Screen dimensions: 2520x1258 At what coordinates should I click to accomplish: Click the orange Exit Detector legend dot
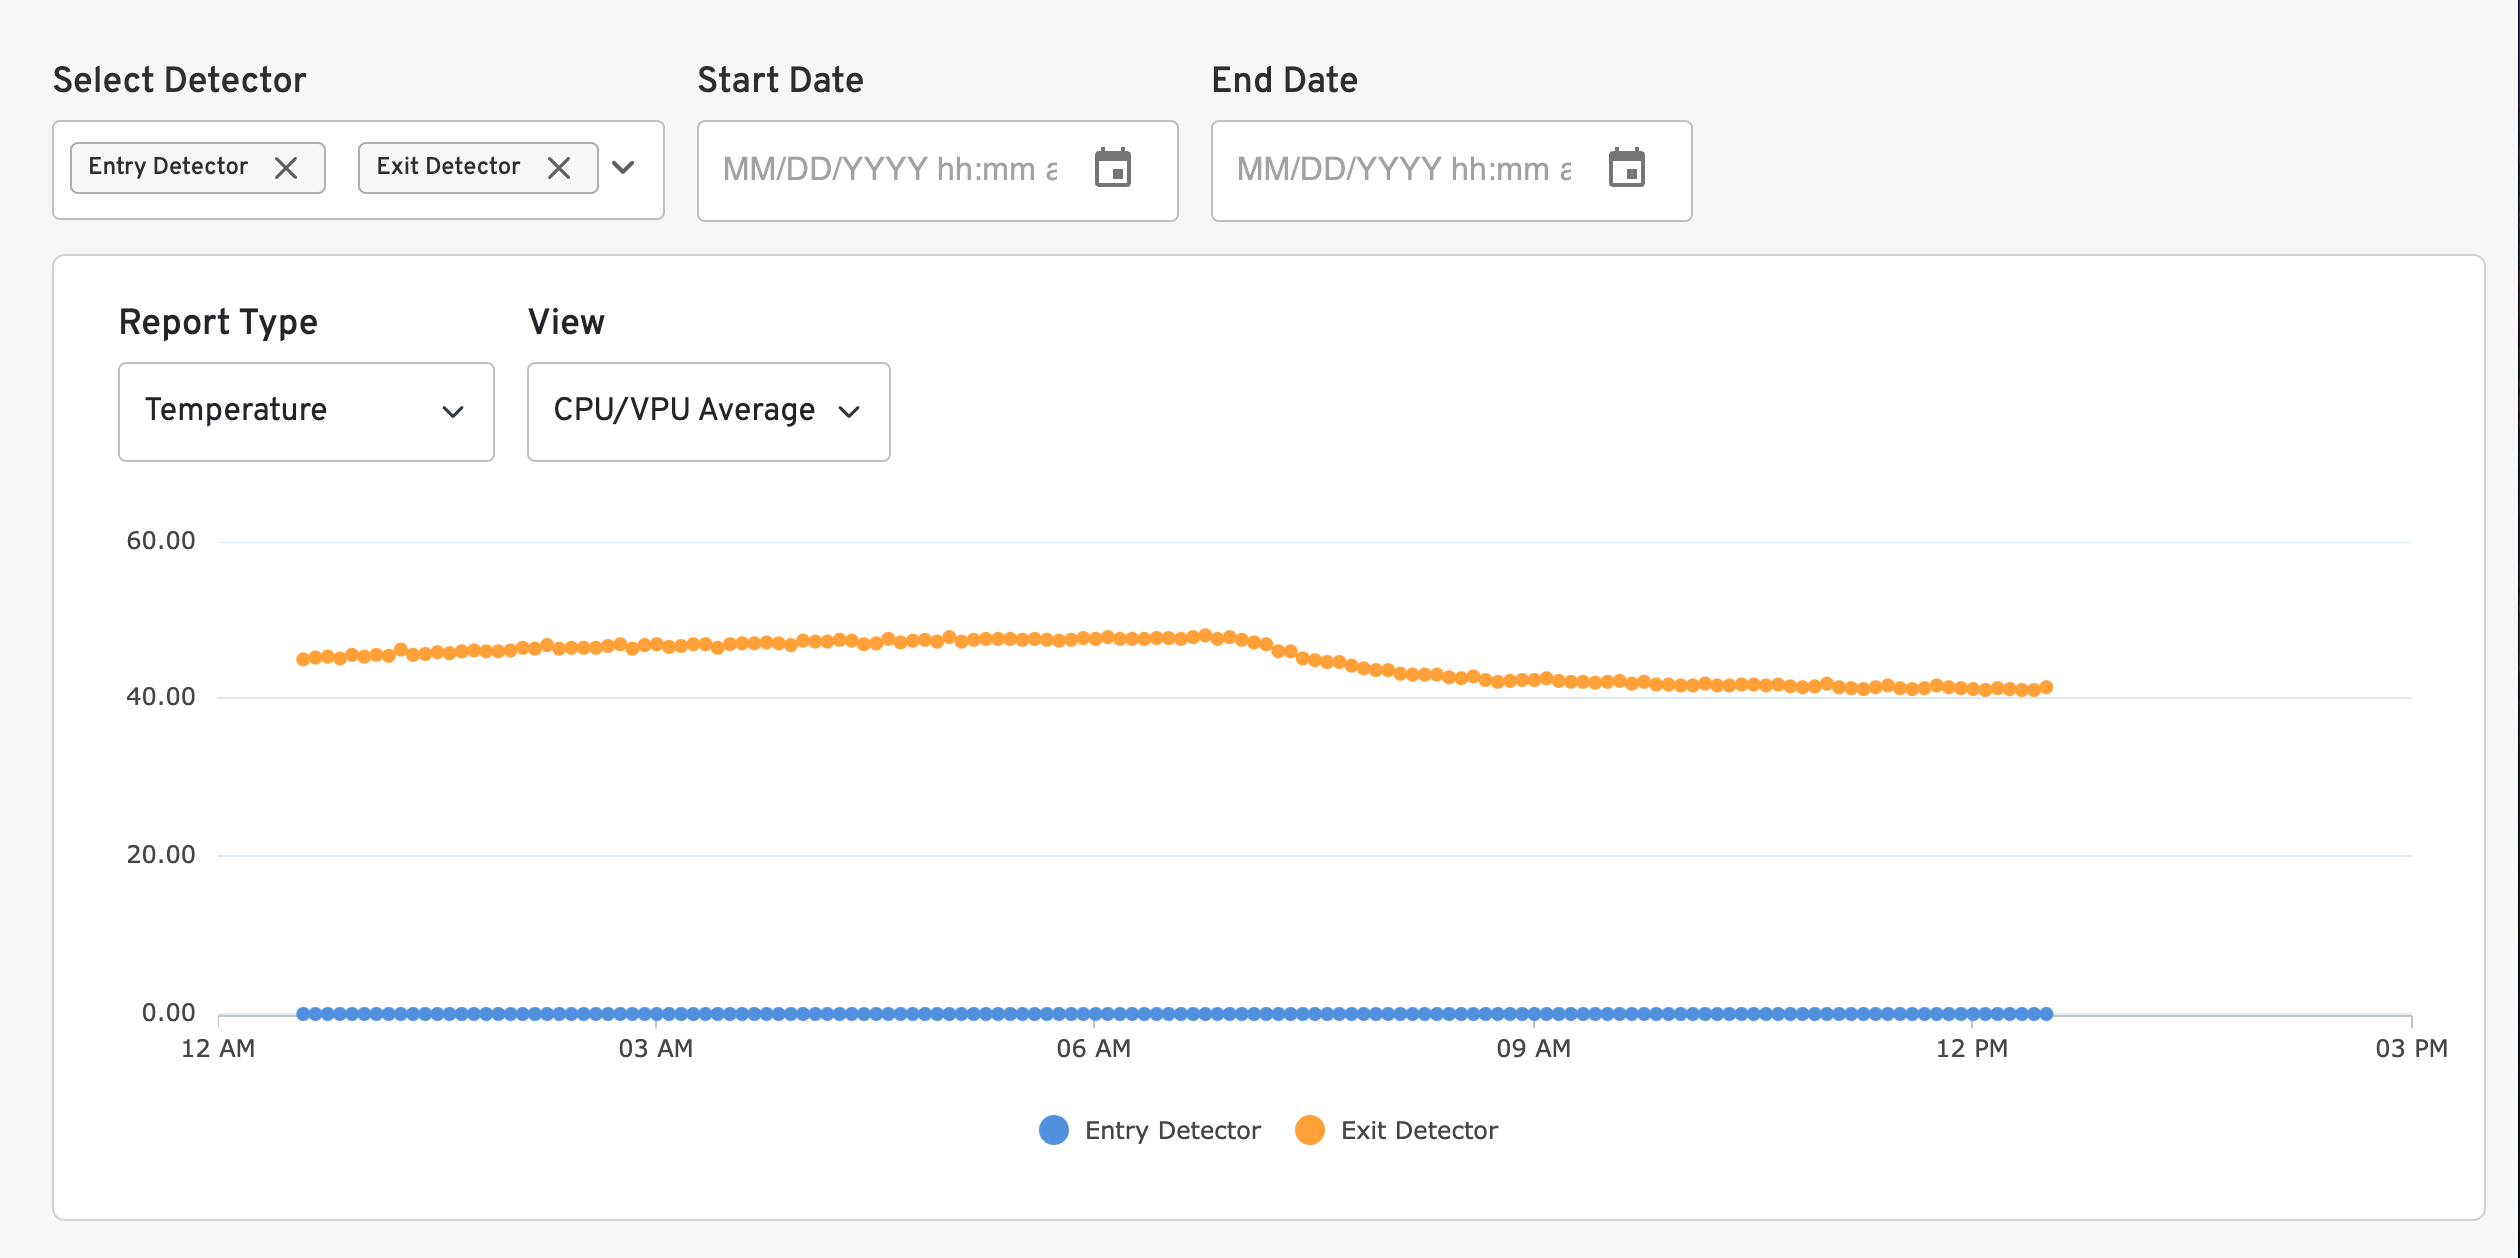[x=1310, y=1130]
